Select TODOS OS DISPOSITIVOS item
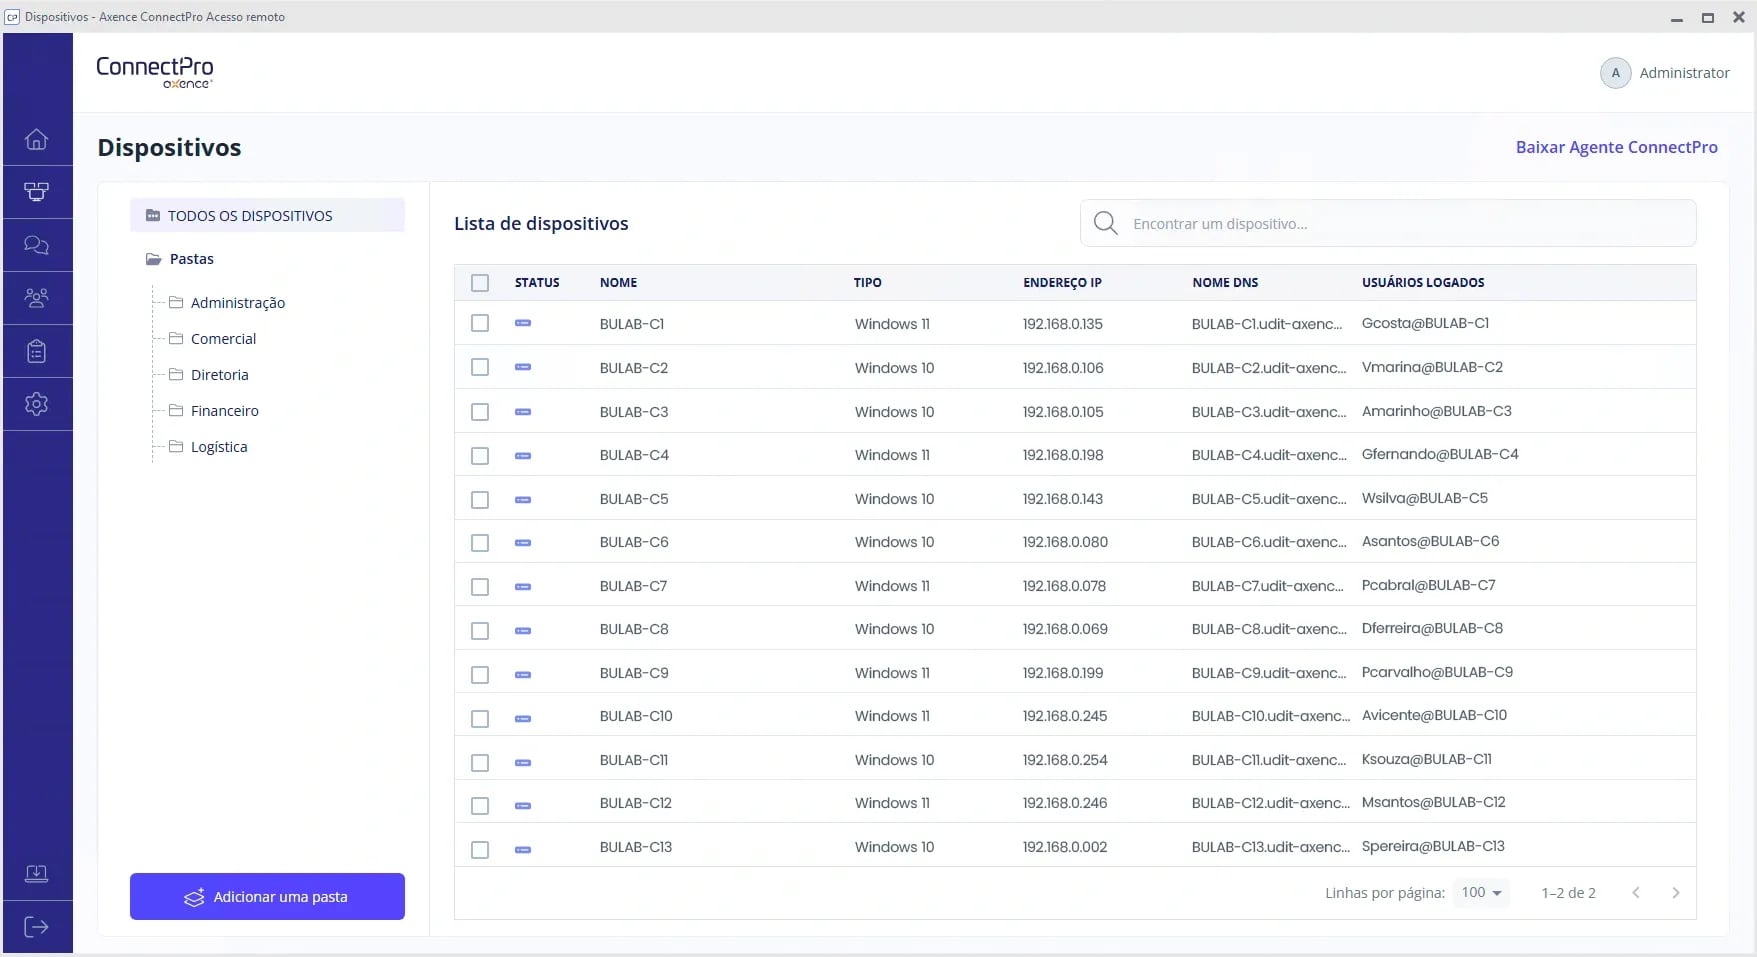 pos(250,216)
